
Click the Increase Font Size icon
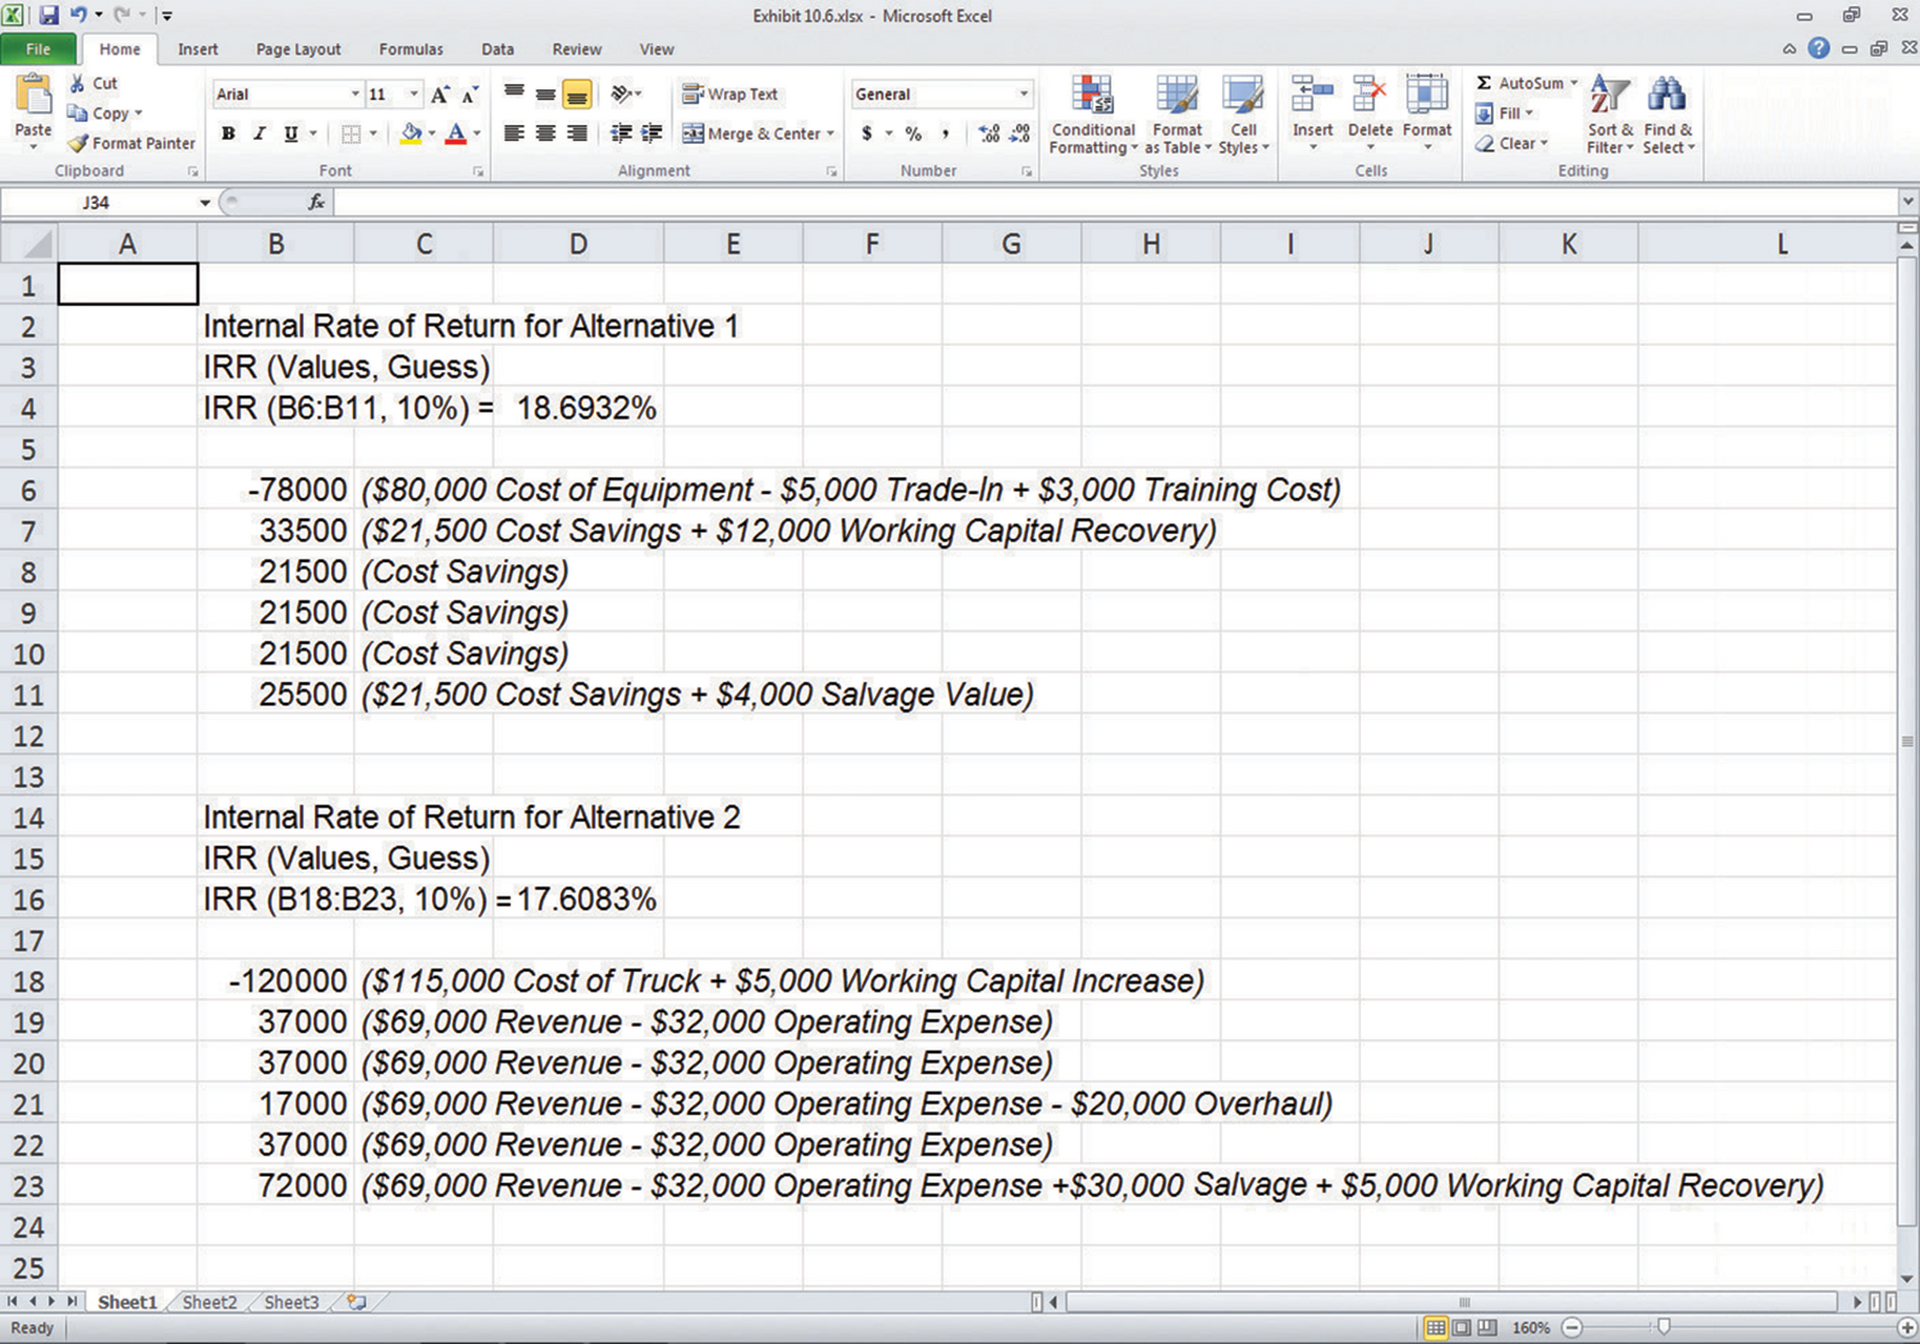click(x=439, y=95)
